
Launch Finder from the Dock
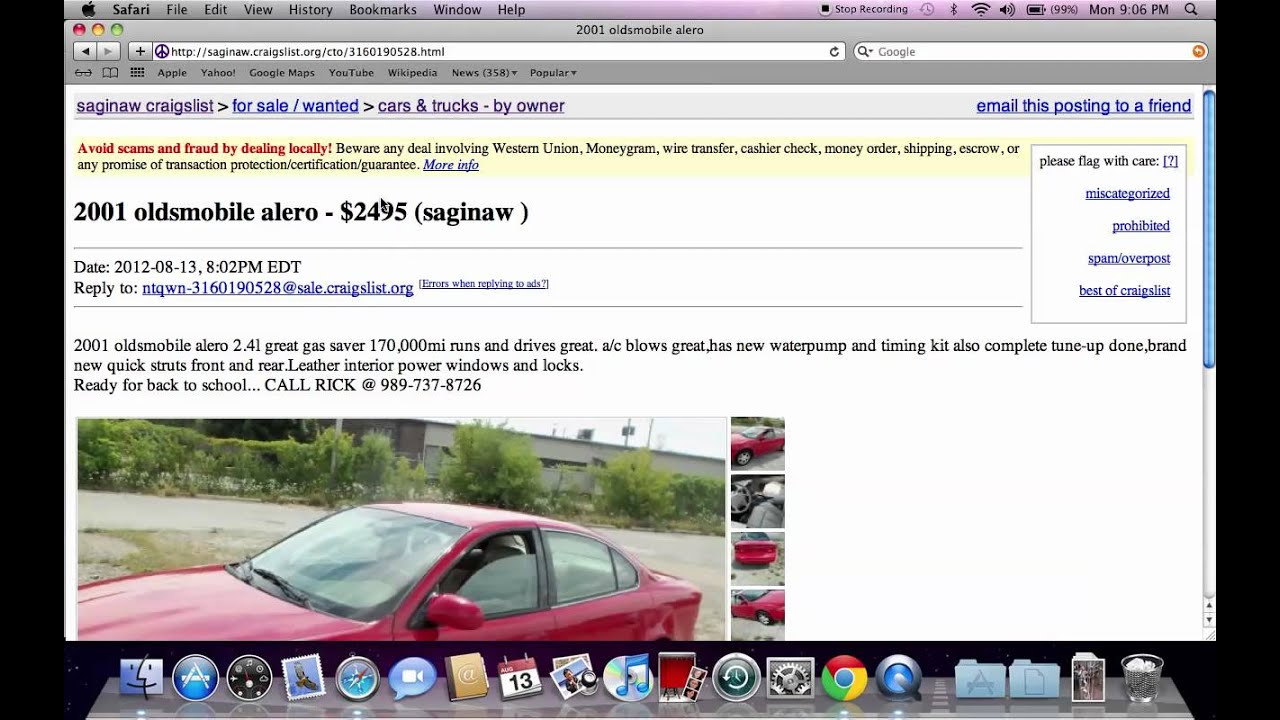tap(141, 679)
